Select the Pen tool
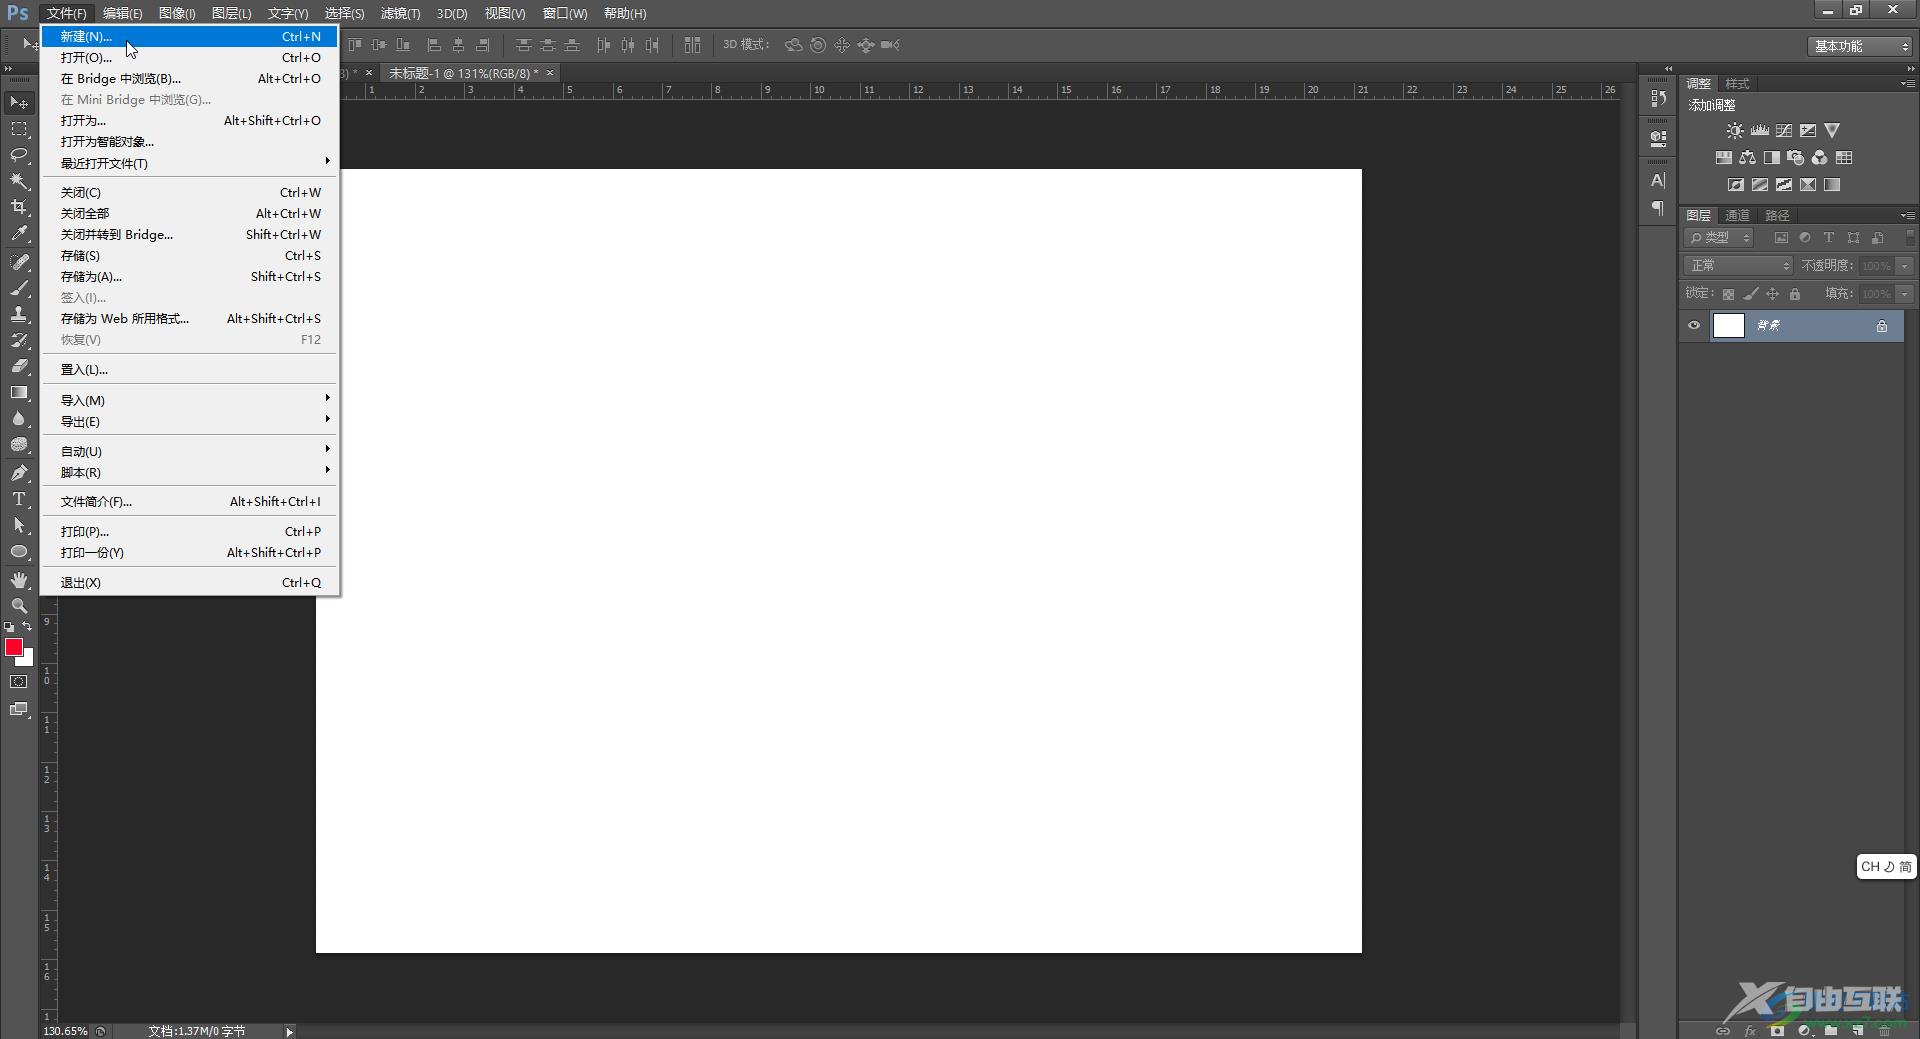The image size is (1920, 1039). (x=19, y=472)
